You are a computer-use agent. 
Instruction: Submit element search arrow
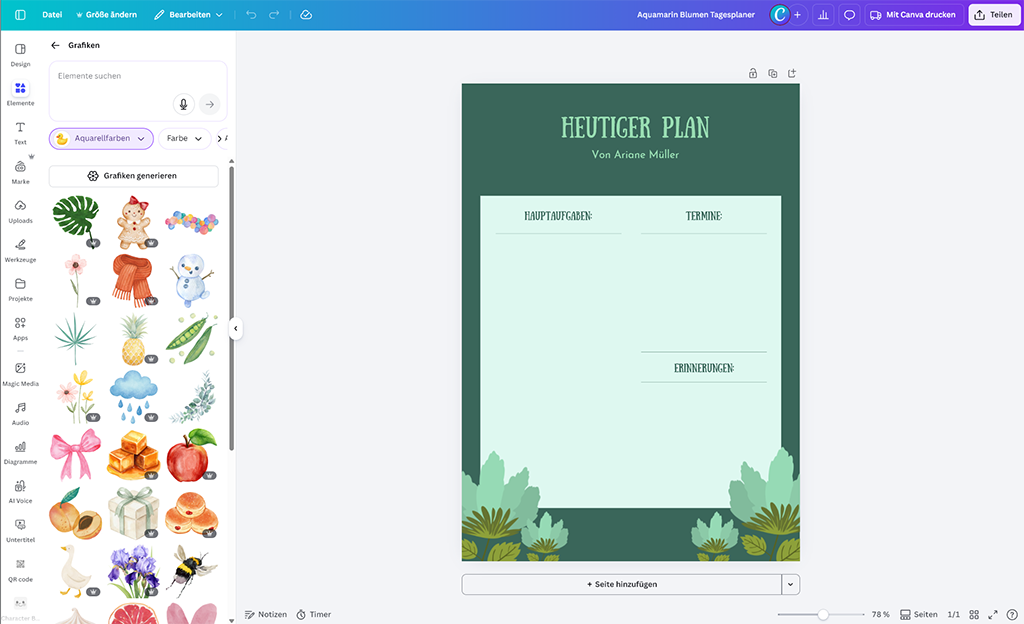[x=210, y=104]
